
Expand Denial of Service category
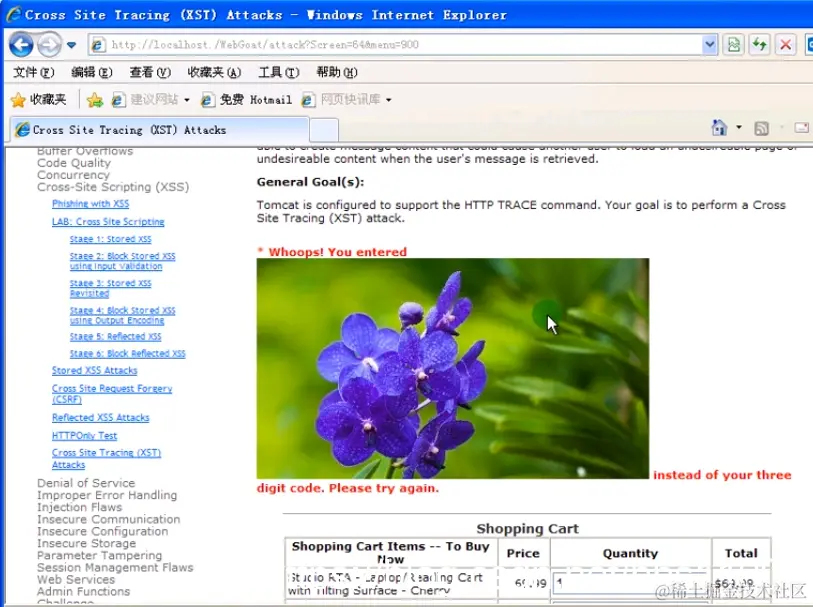click(x=86, y=483)
